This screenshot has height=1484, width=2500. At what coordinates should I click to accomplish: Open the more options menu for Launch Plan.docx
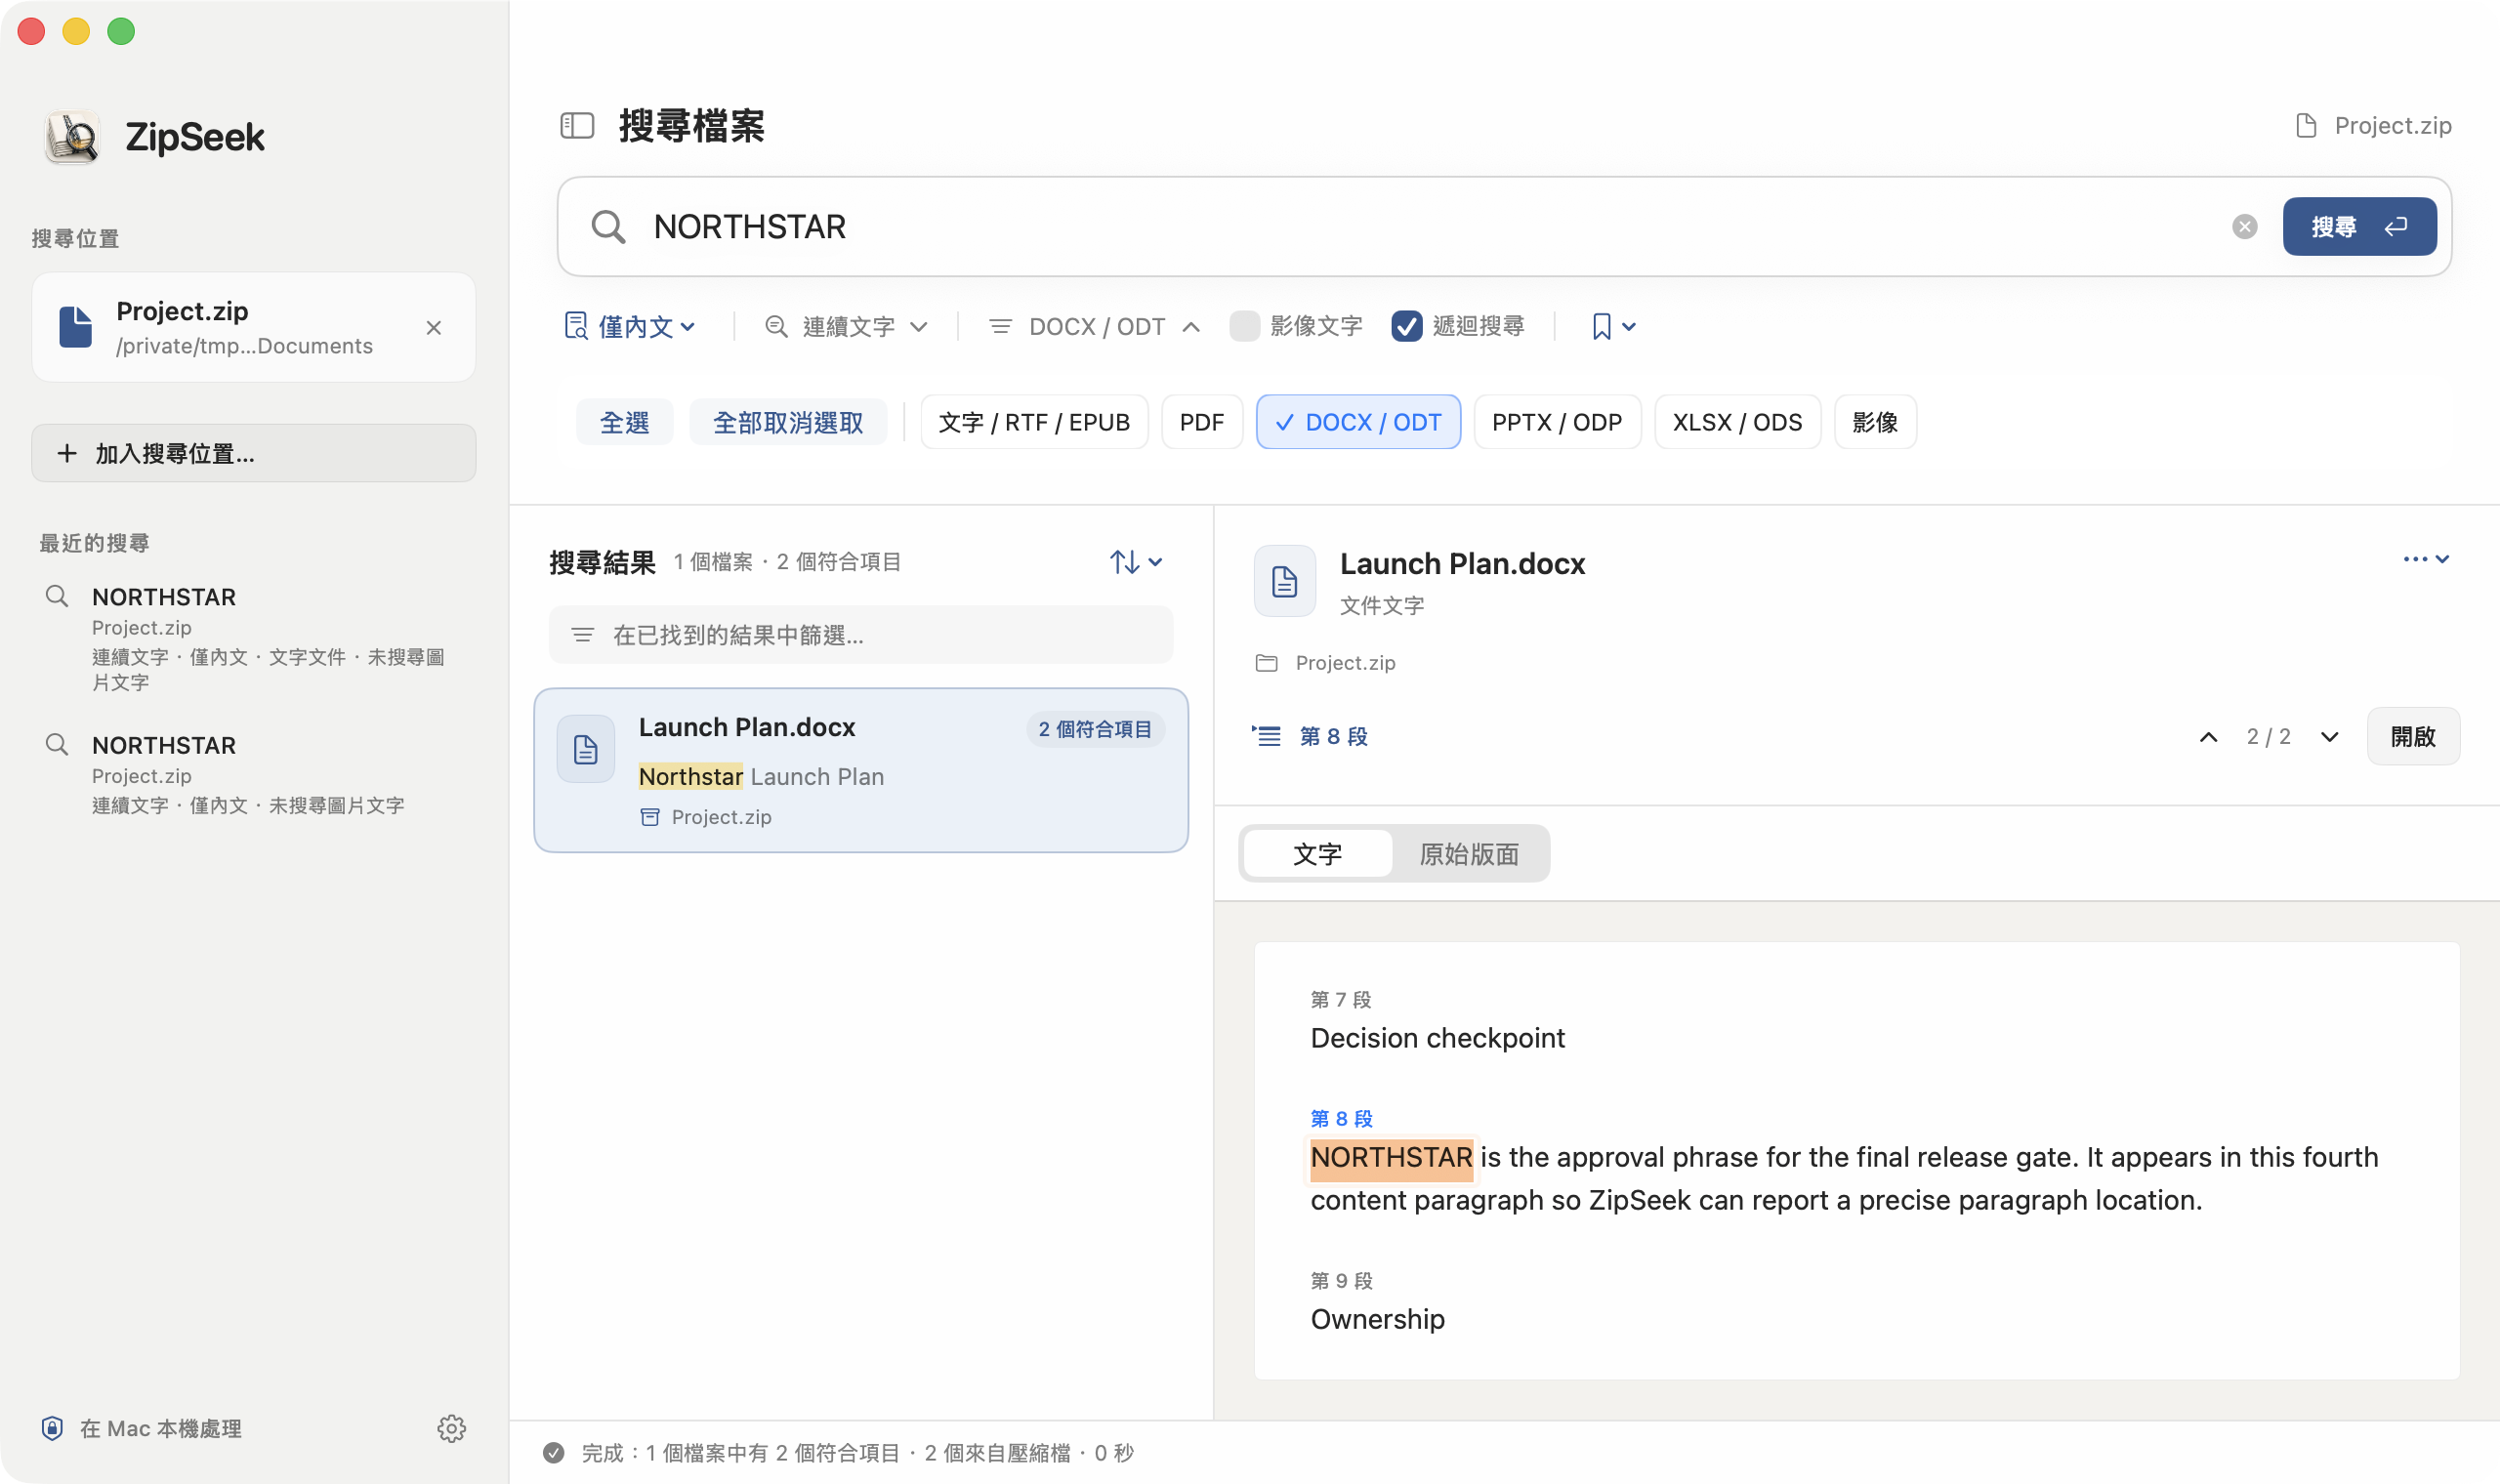[2426, 560]
